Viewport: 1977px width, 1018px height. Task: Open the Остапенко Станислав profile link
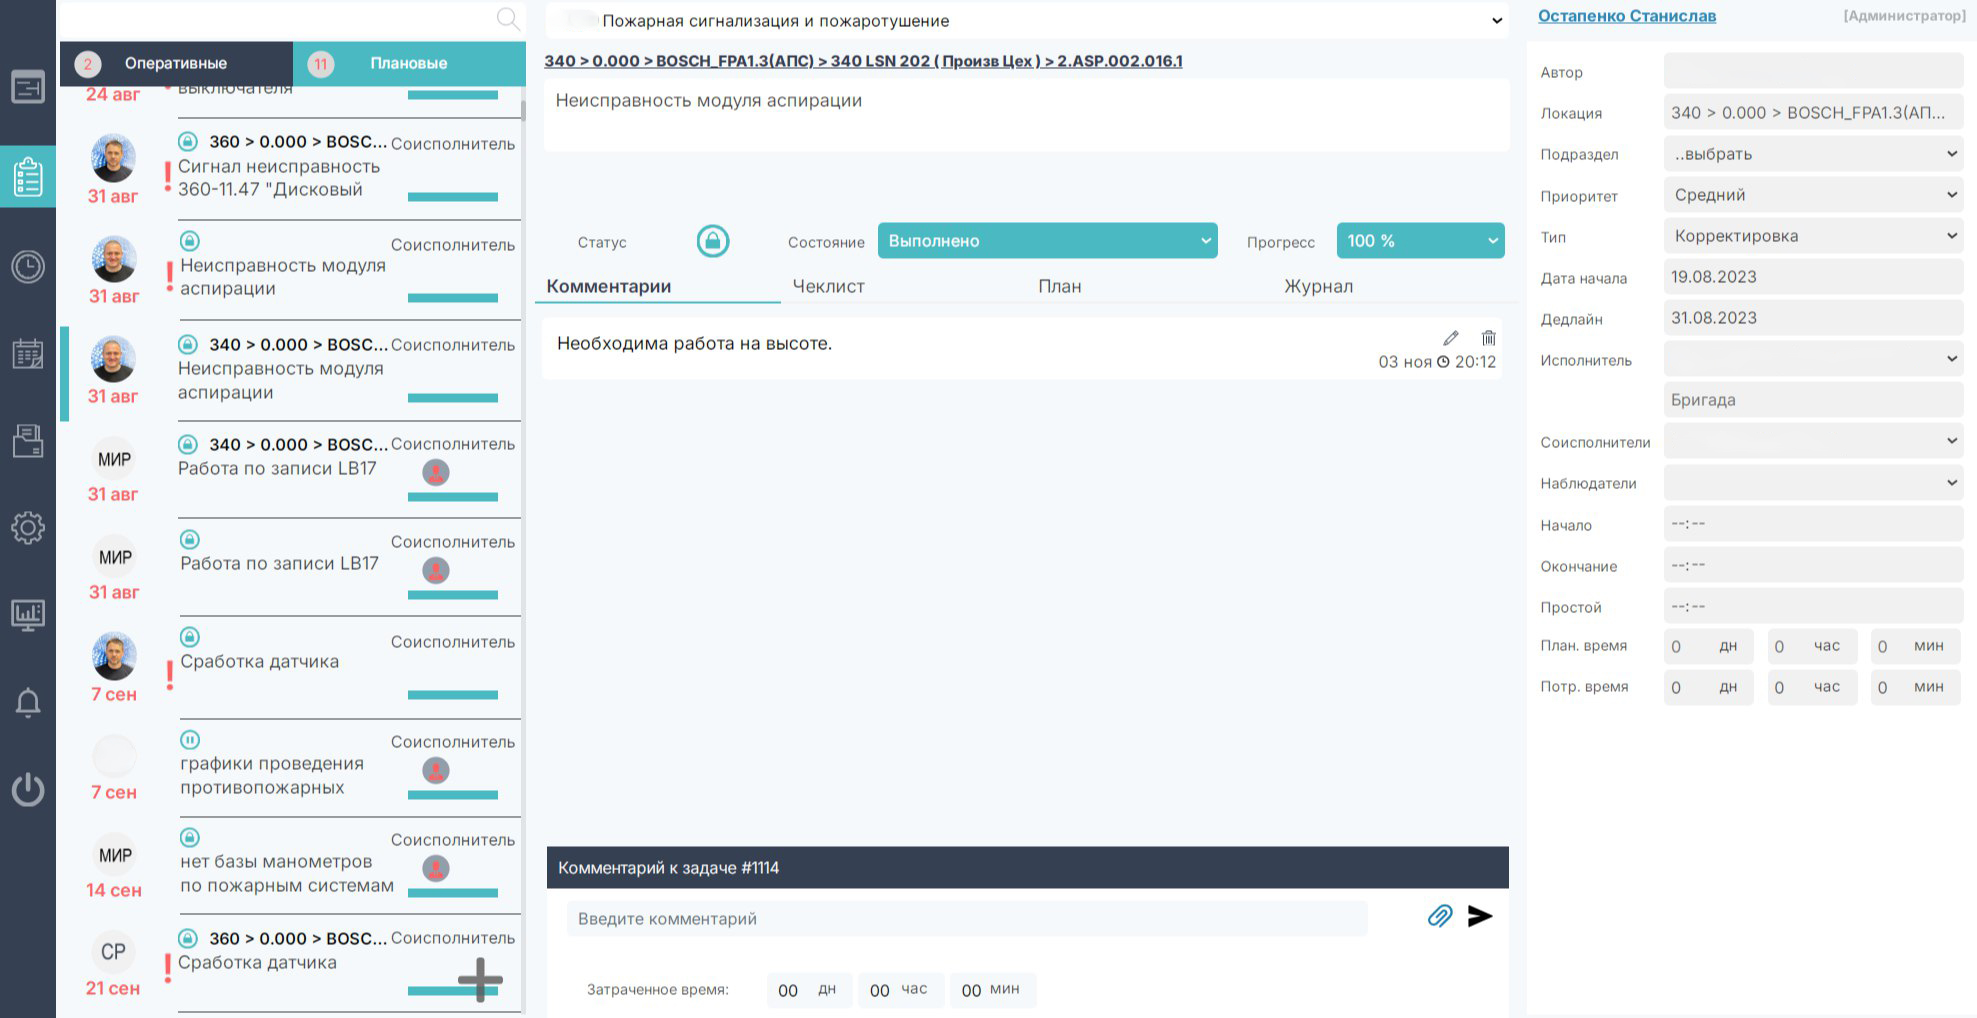[1626, 16]
